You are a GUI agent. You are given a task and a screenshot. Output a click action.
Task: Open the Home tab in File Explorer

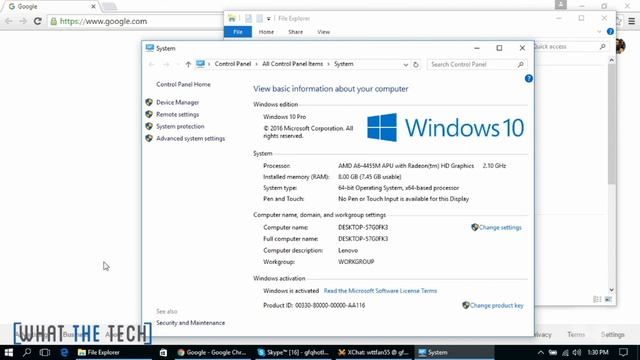click(x=266, y=32)
